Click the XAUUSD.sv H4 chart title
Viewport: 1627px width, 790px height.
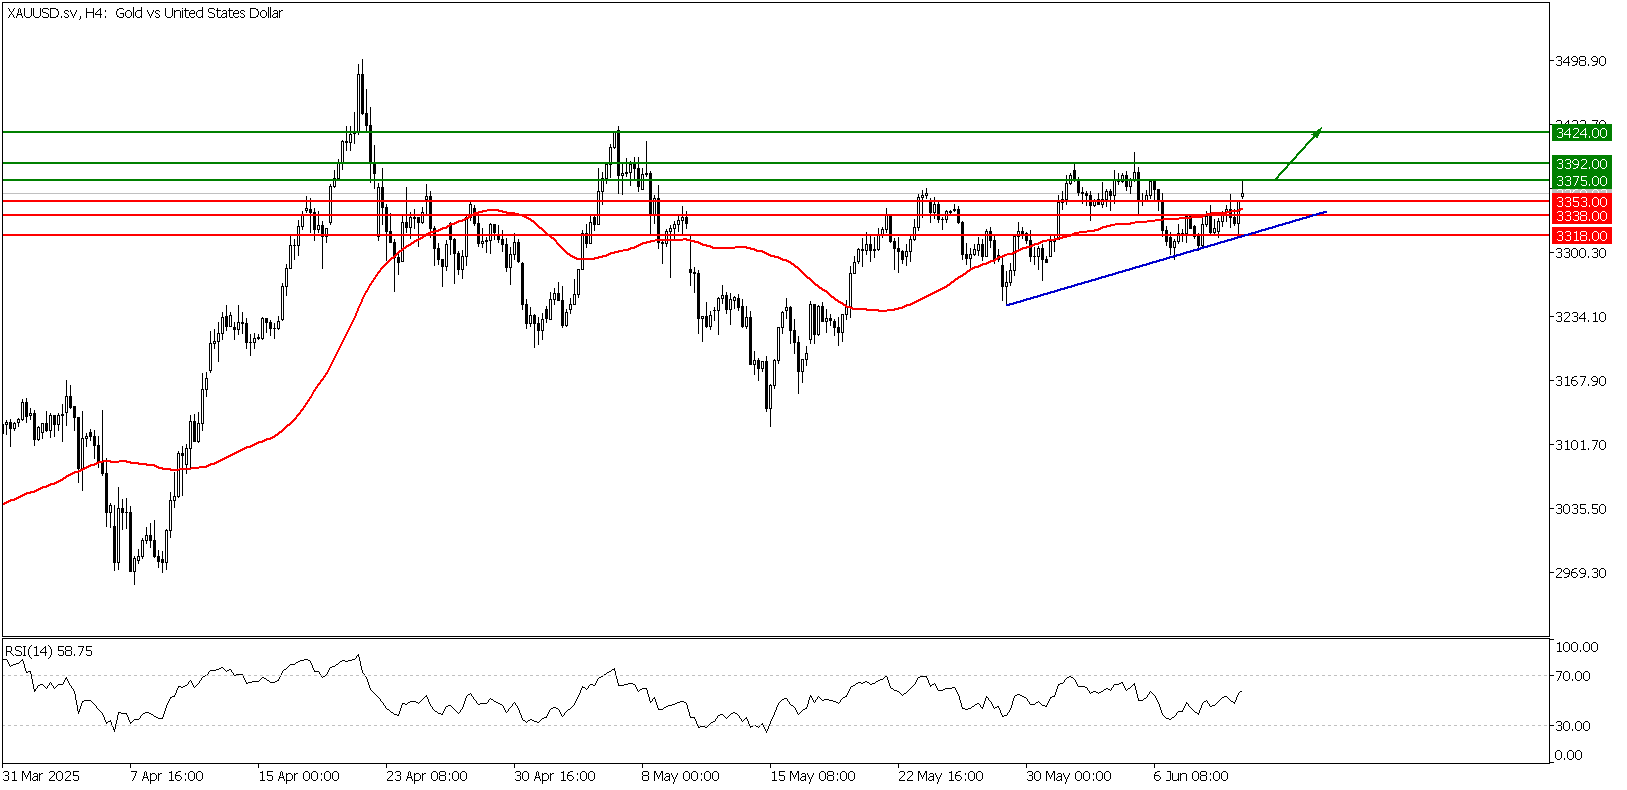(x=144, y=13)
